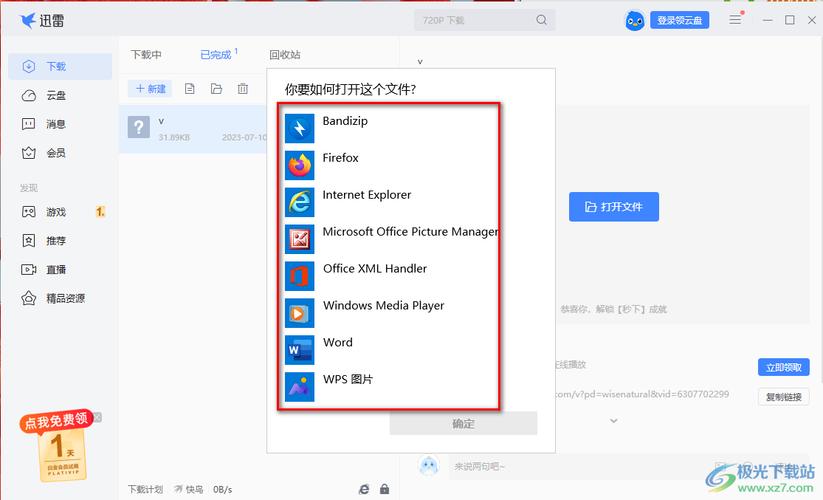
Task: Click the 0B/s speed indicator
Action: tap(223, 489)
